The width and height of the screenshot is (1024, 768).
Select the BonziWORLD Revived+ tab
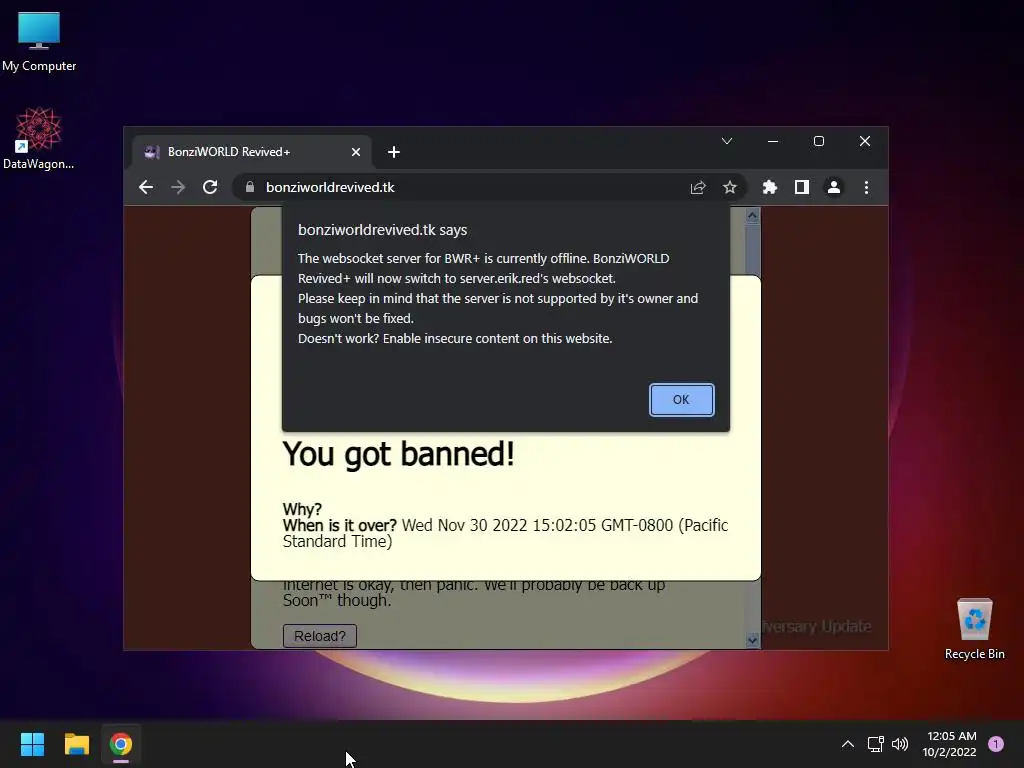tap(252, 152)
